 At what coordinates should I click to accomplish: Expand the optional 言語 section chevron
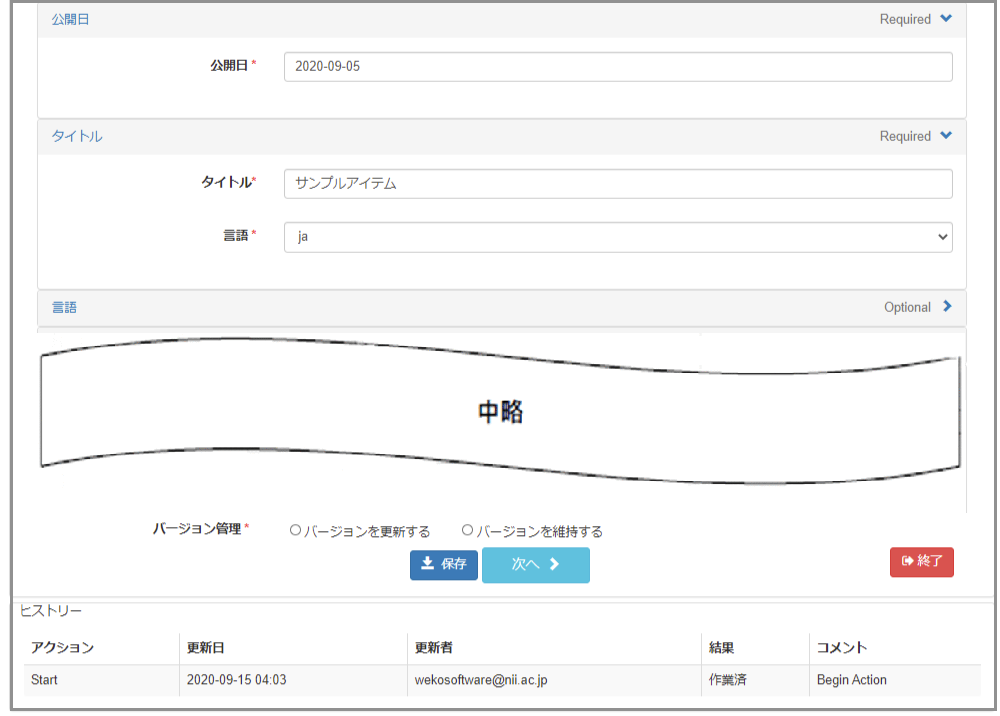tap(947, 307)
